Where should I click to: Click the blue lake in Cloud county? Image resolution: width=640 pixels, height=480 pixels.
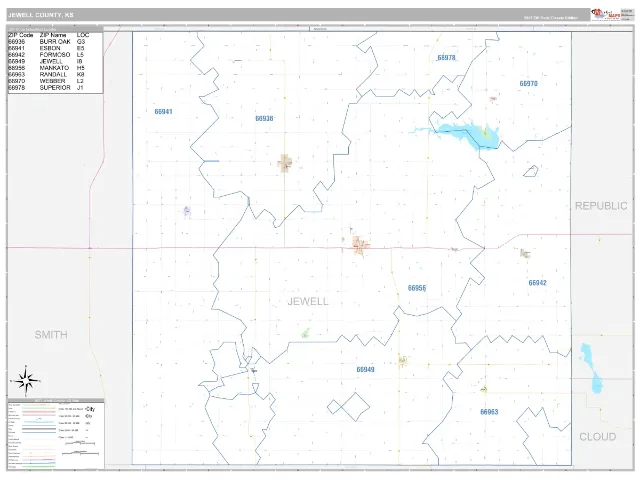pyautogui.click(x=591, y=369)
